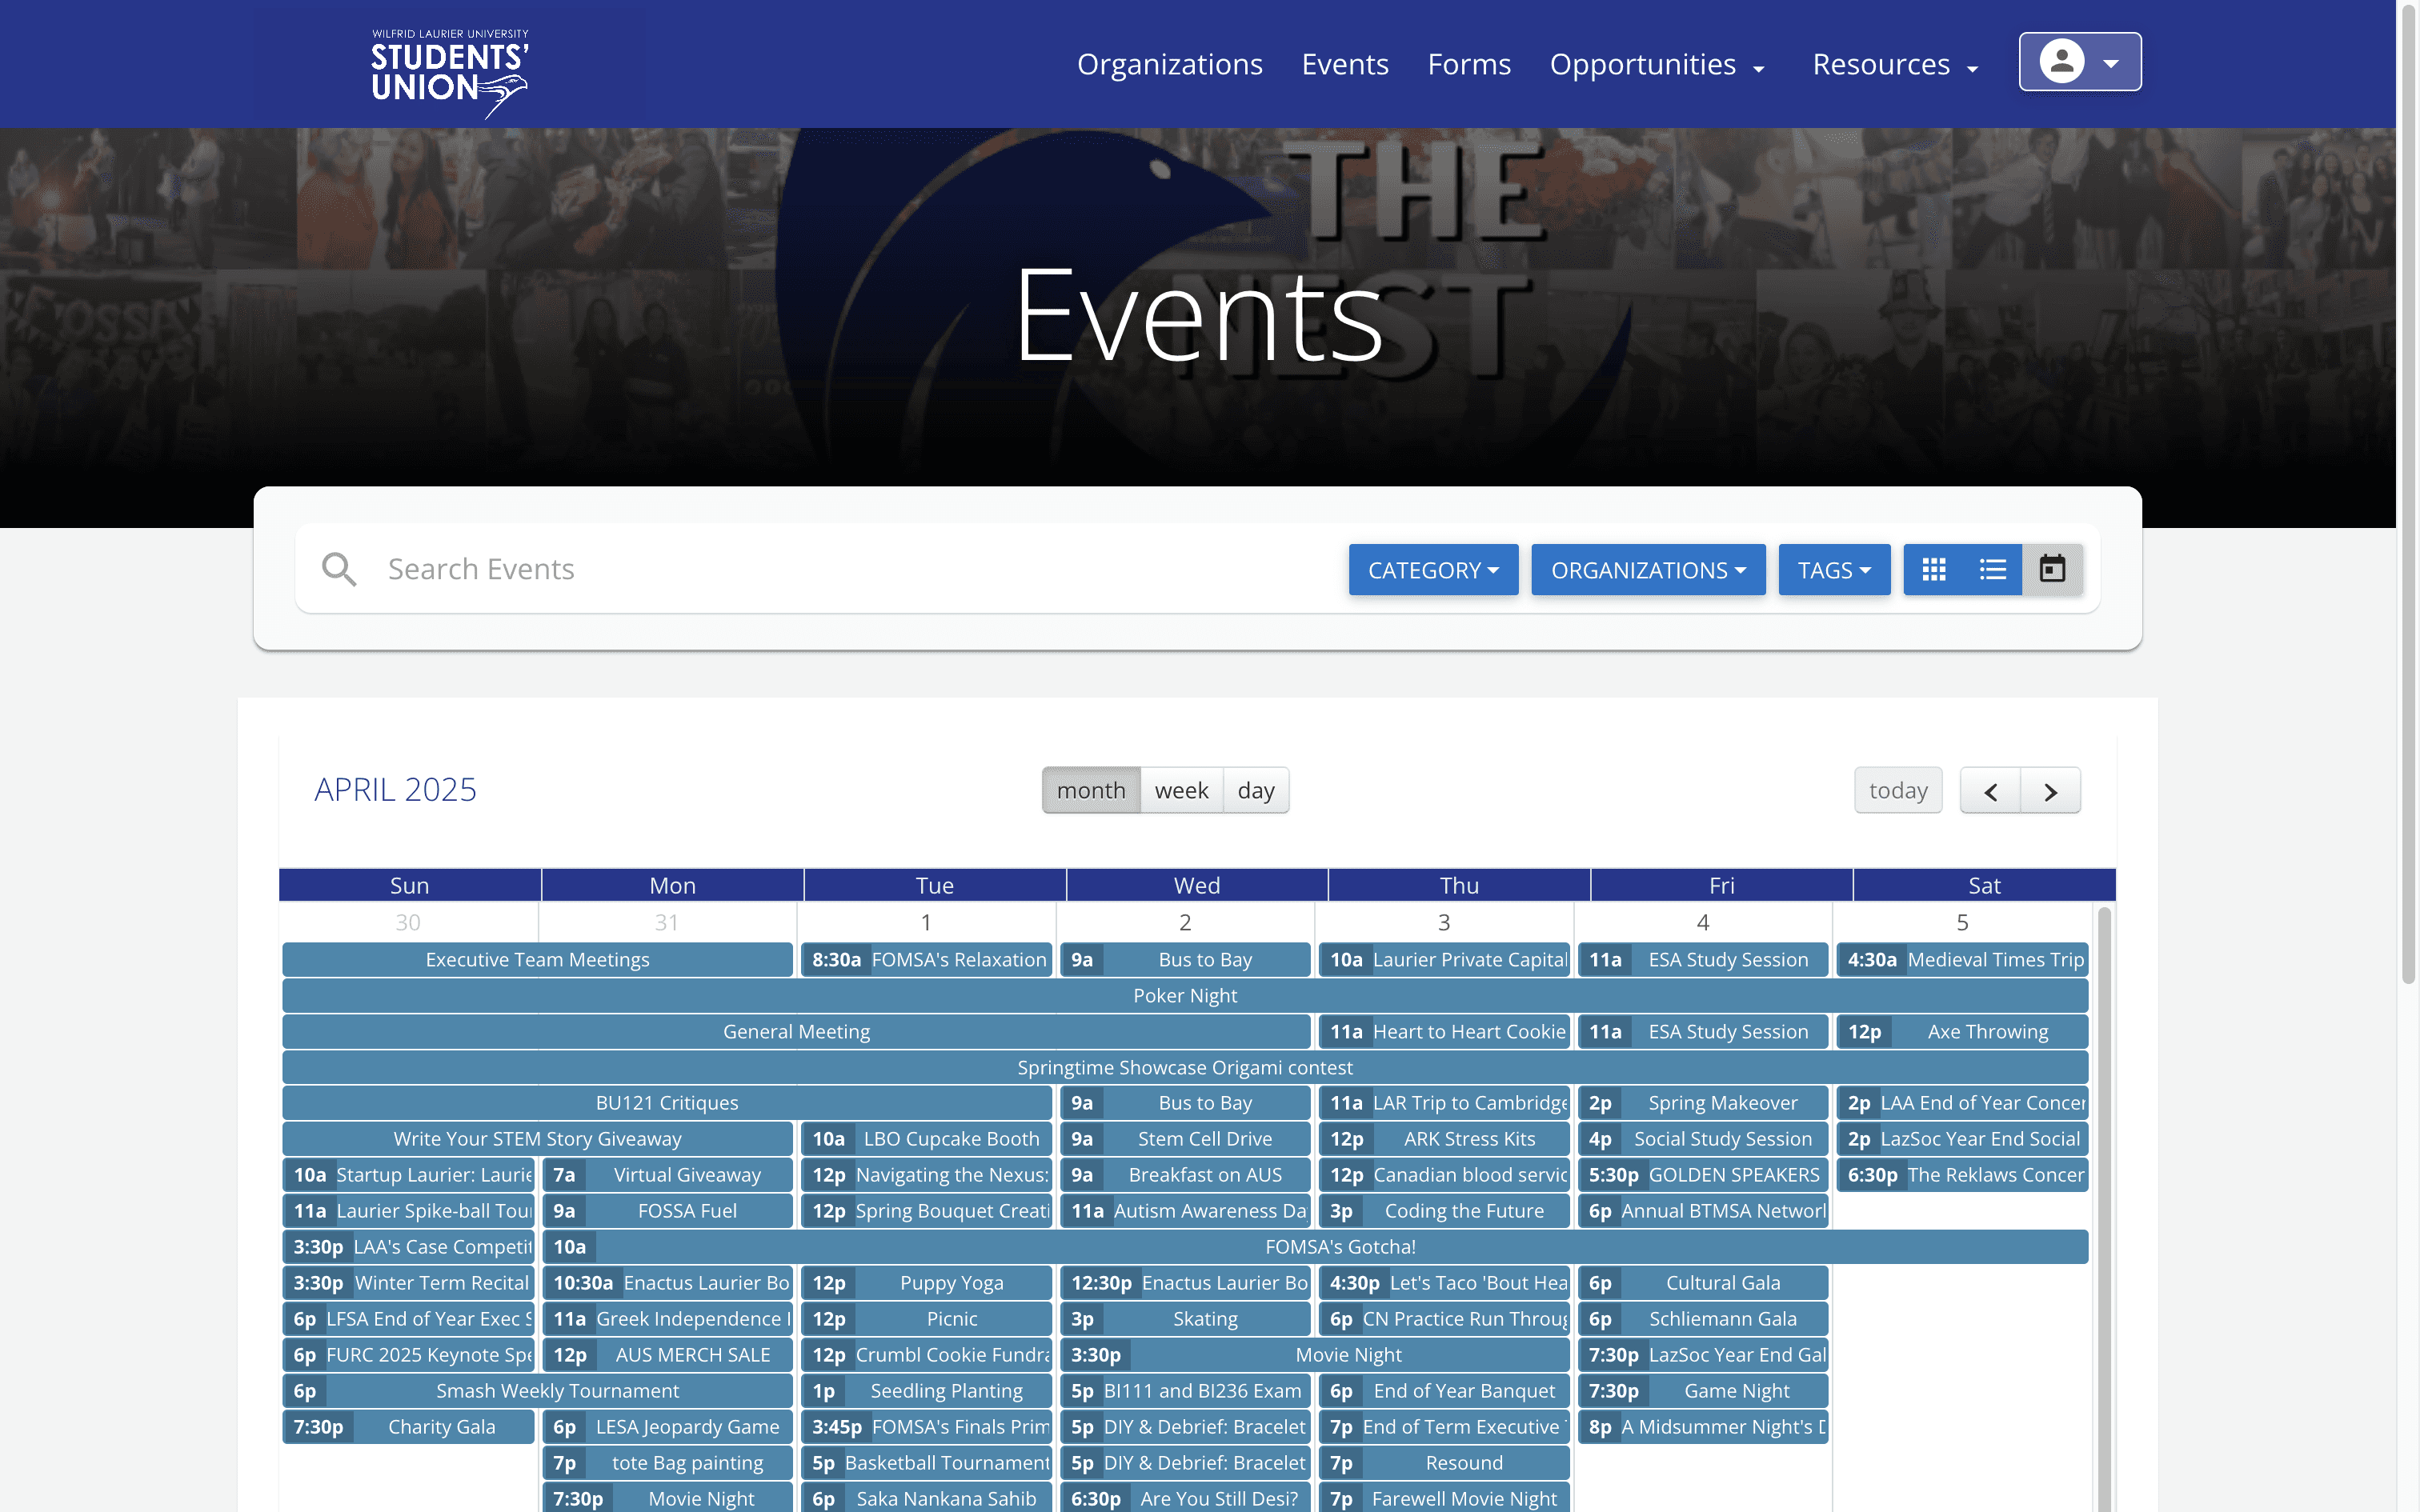This screenshot has width=2420, height=1512.
Task: Toggle calendar to week view
Action: point(1181,791)
